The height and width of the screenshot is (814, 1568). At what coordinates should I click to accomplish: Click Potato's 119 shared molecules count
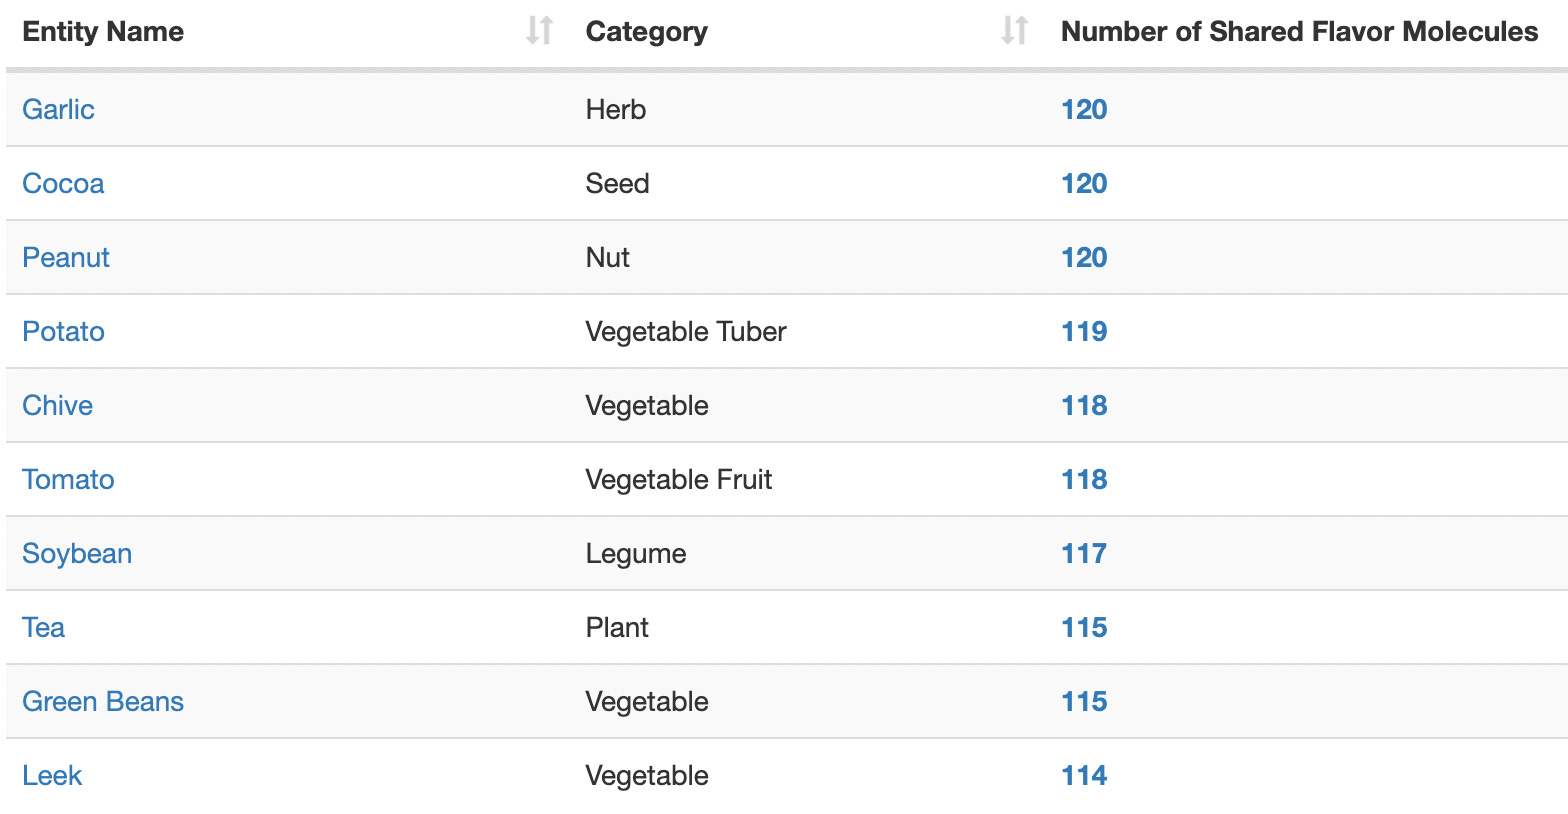[x=1084, y=331]
